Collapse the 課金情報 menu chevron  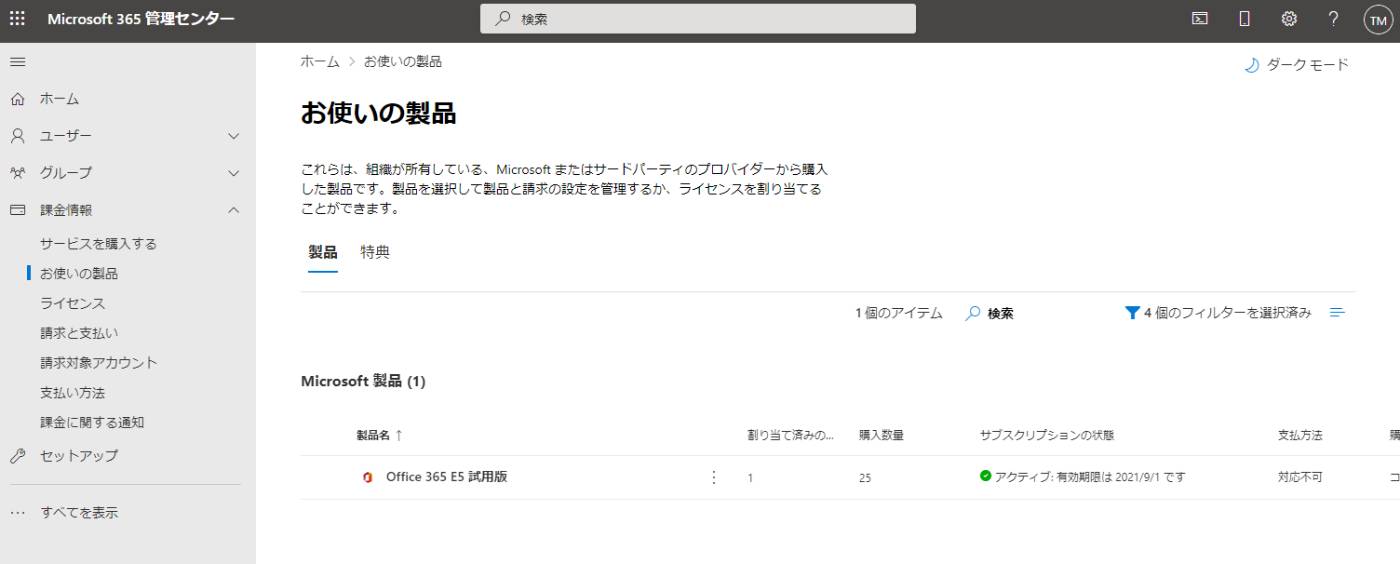[x=234, y=210]
